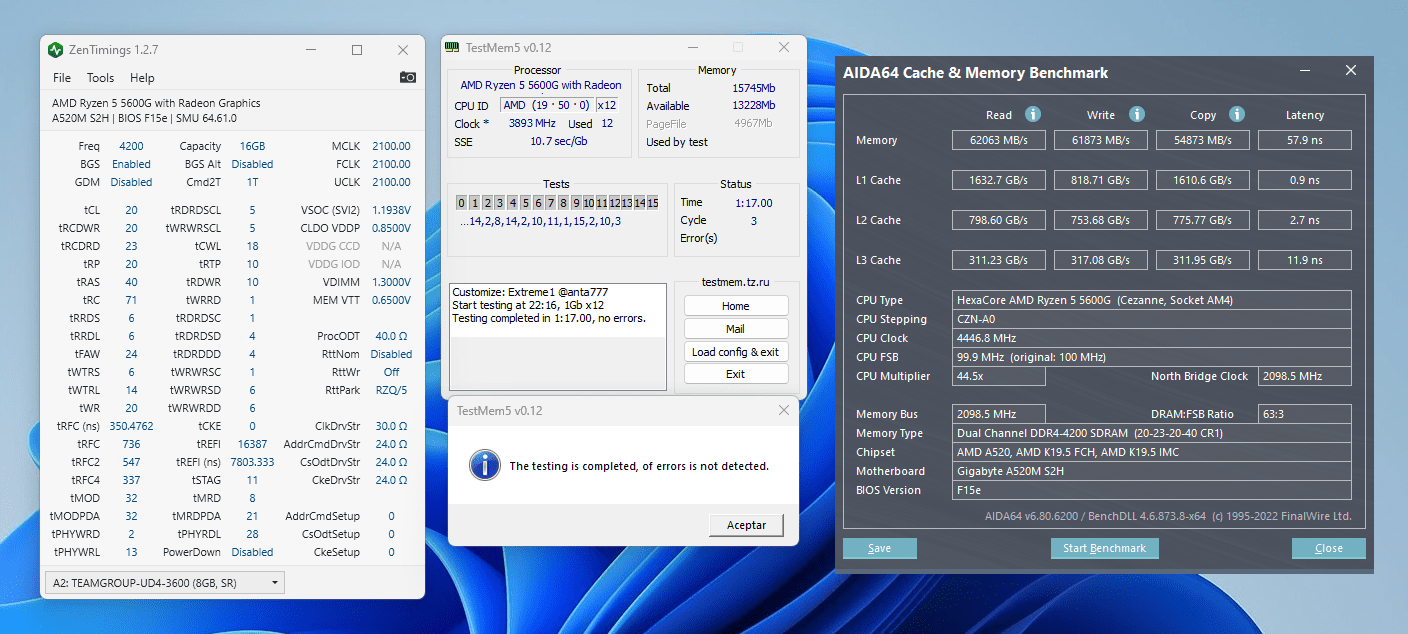Click the VSOC (SVI2) value 1.1938V
This screenshot has width=1408, height=634.
391,210
